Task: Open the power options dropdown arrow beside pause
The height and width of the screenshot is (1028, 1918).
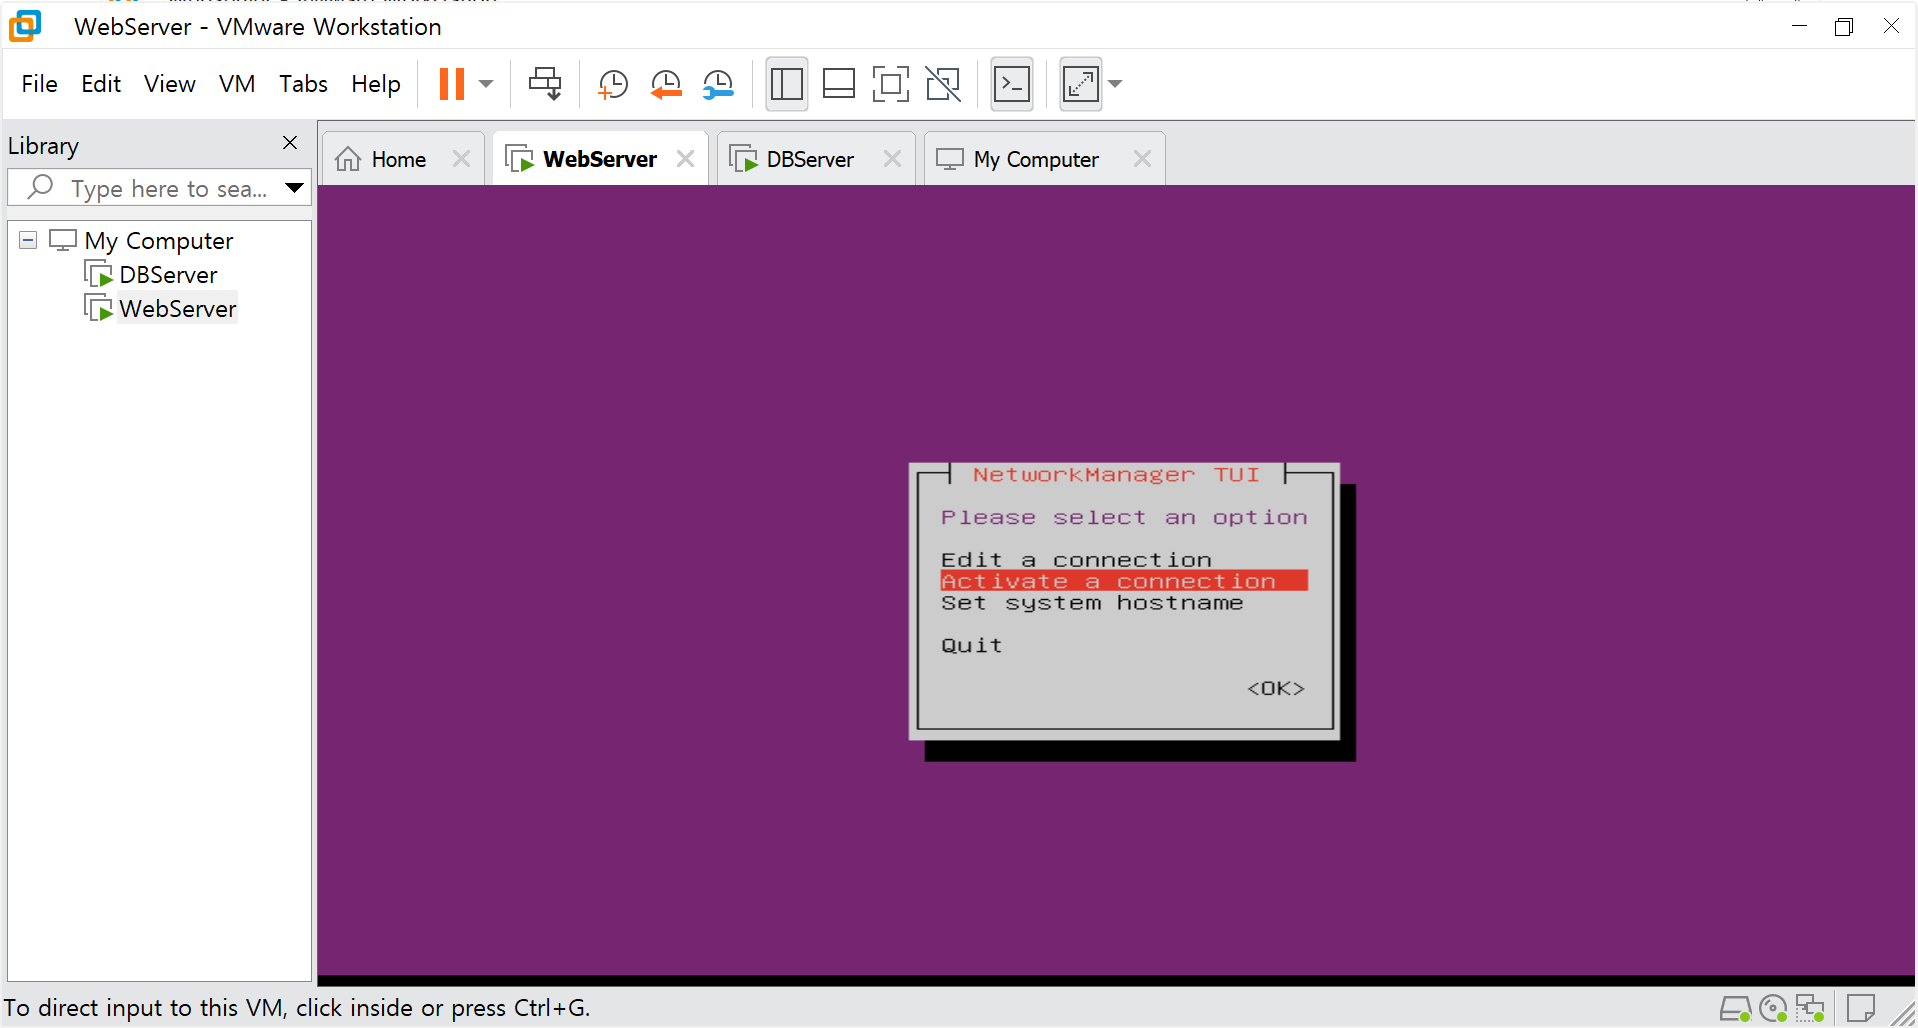Action: coord(486,84)
